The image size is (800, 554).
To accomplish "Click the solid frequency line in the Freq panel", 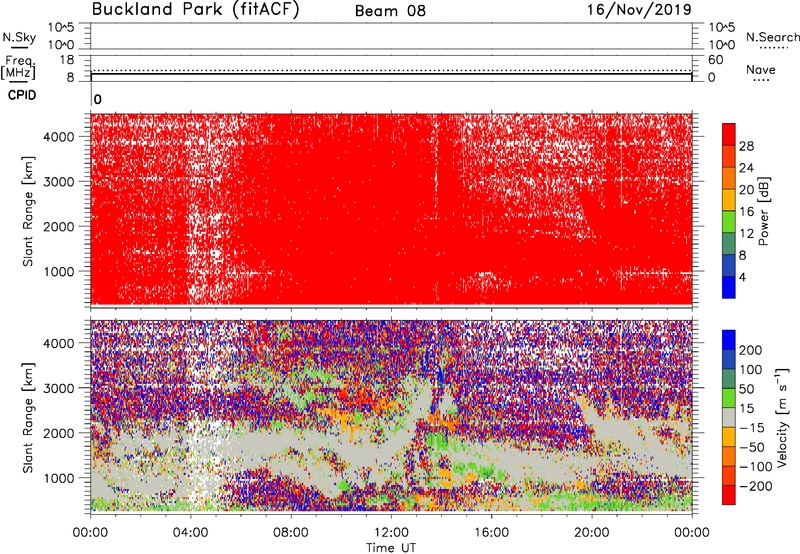I will point(391,74).
